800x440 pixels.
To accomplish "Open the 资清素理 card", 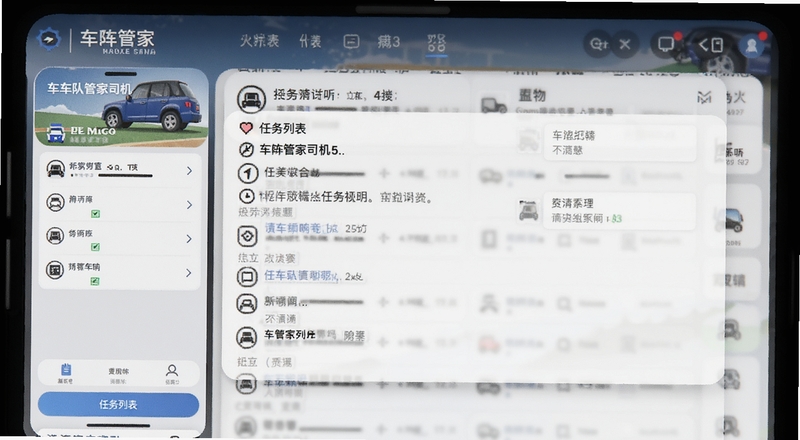I will pyautogui.click(x=620, y=211).
